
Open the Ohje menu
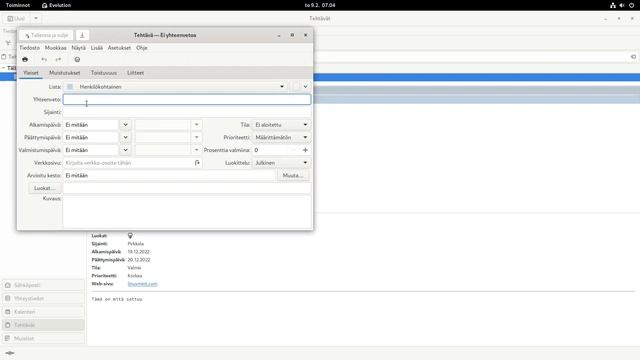coord(142,48)
